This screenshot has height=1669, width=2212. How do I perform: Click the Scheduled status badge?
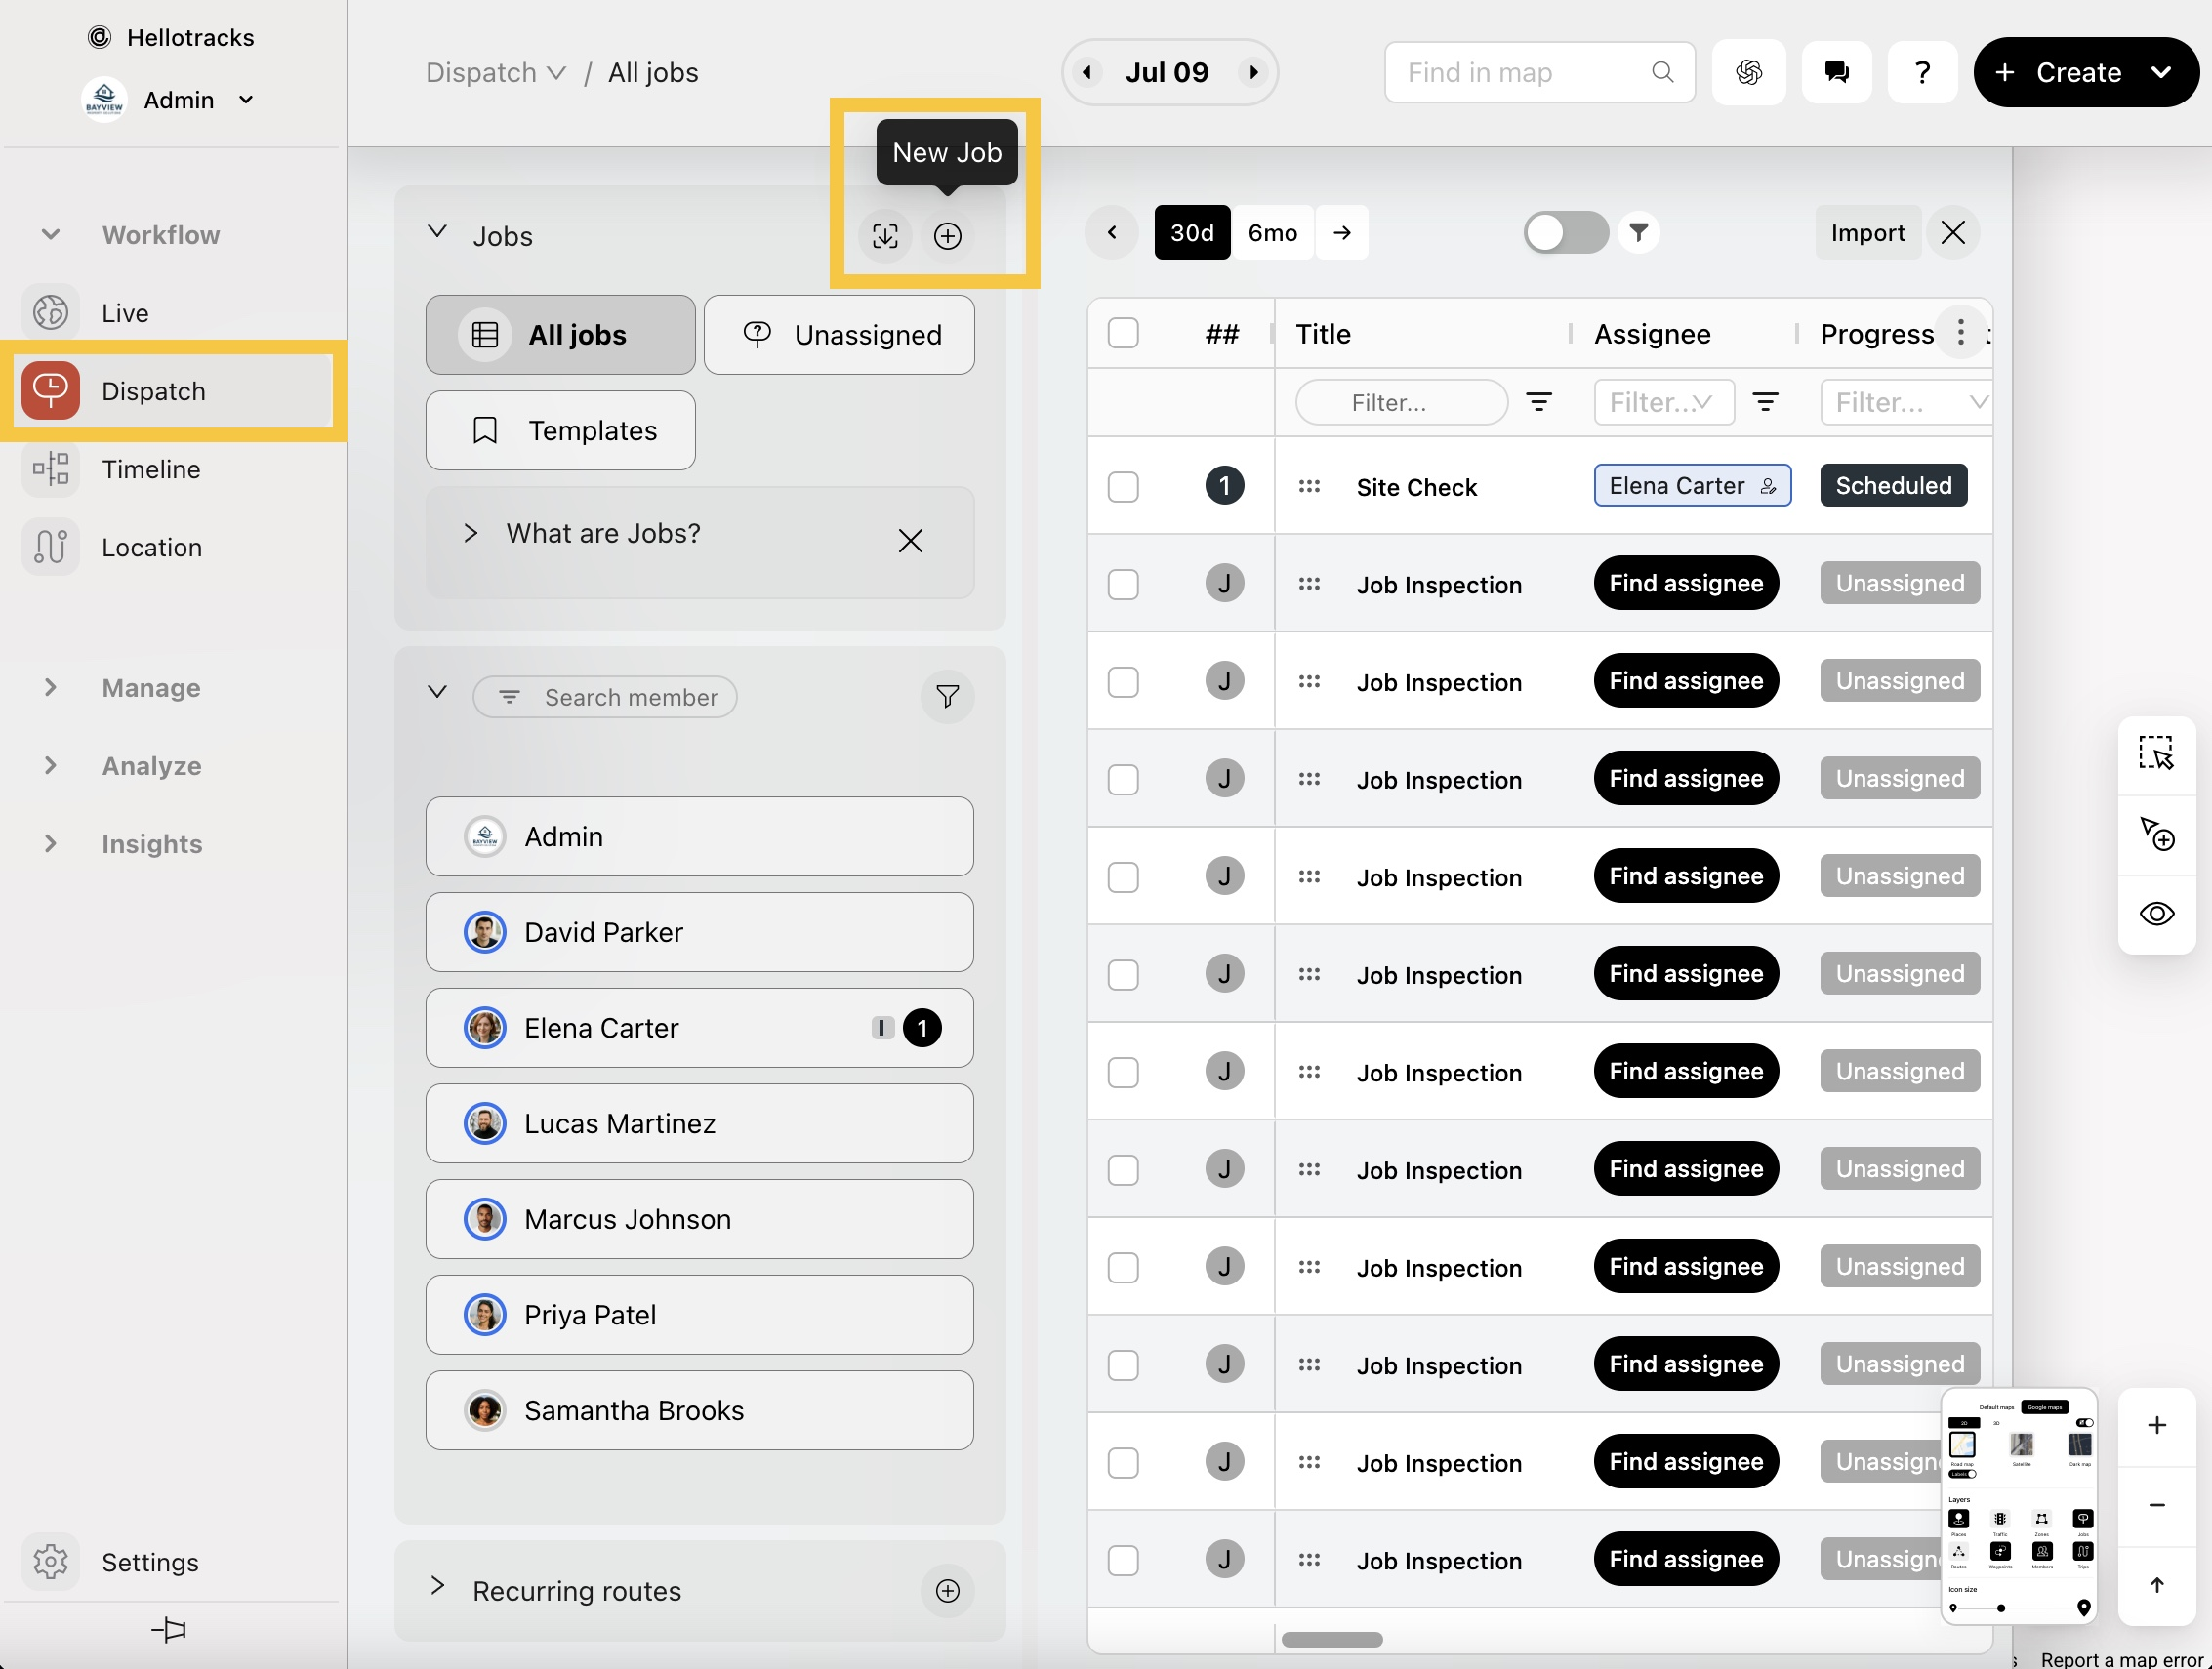click(x=1893, y=486)
